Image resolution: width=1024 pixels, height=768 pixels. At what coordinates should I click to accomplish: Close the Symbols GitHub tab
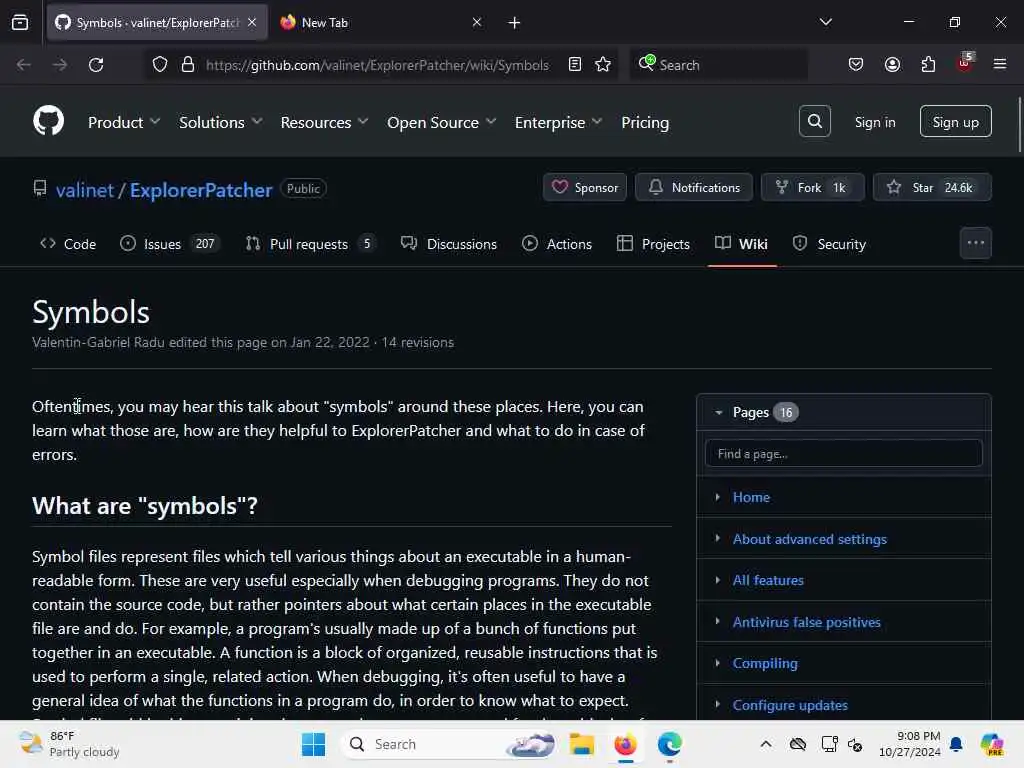click(x=252, y=22)
